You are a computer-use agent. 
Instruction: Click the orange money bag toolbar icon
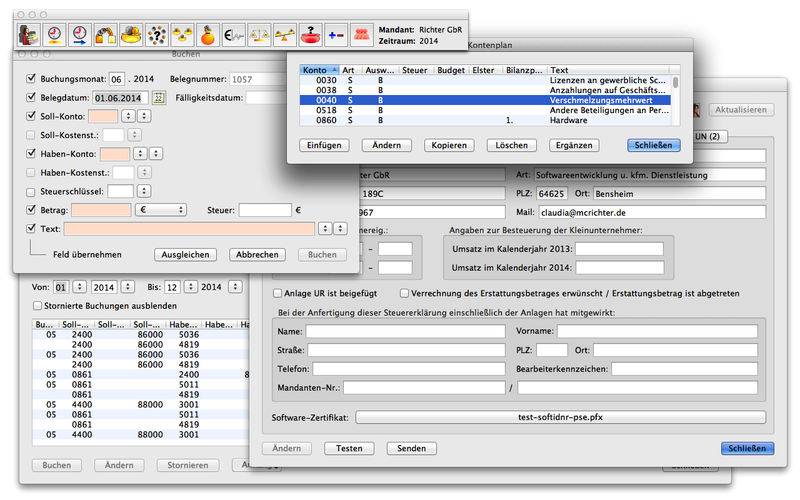[207, 36]
